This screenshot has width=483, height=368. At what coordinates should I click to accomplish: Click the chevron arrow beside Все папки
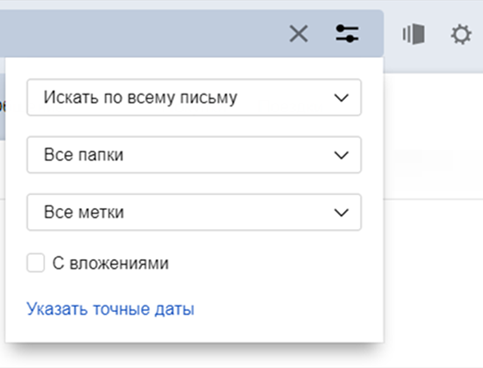click(x=341, y=155)
